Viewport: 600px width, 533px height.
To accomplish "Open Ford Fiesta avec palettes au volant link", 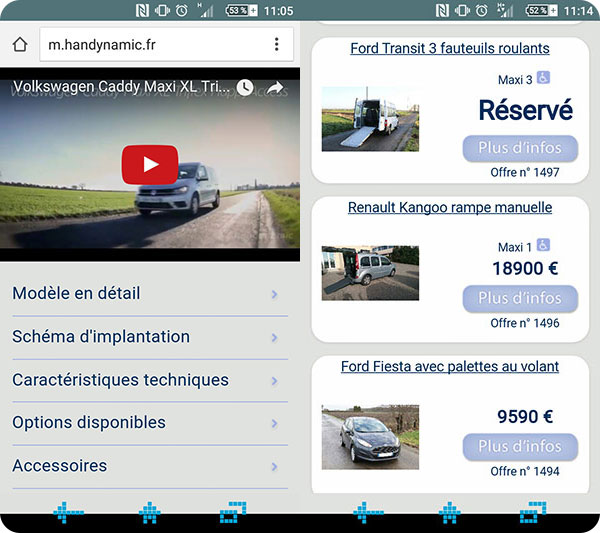I will point(449,367).
